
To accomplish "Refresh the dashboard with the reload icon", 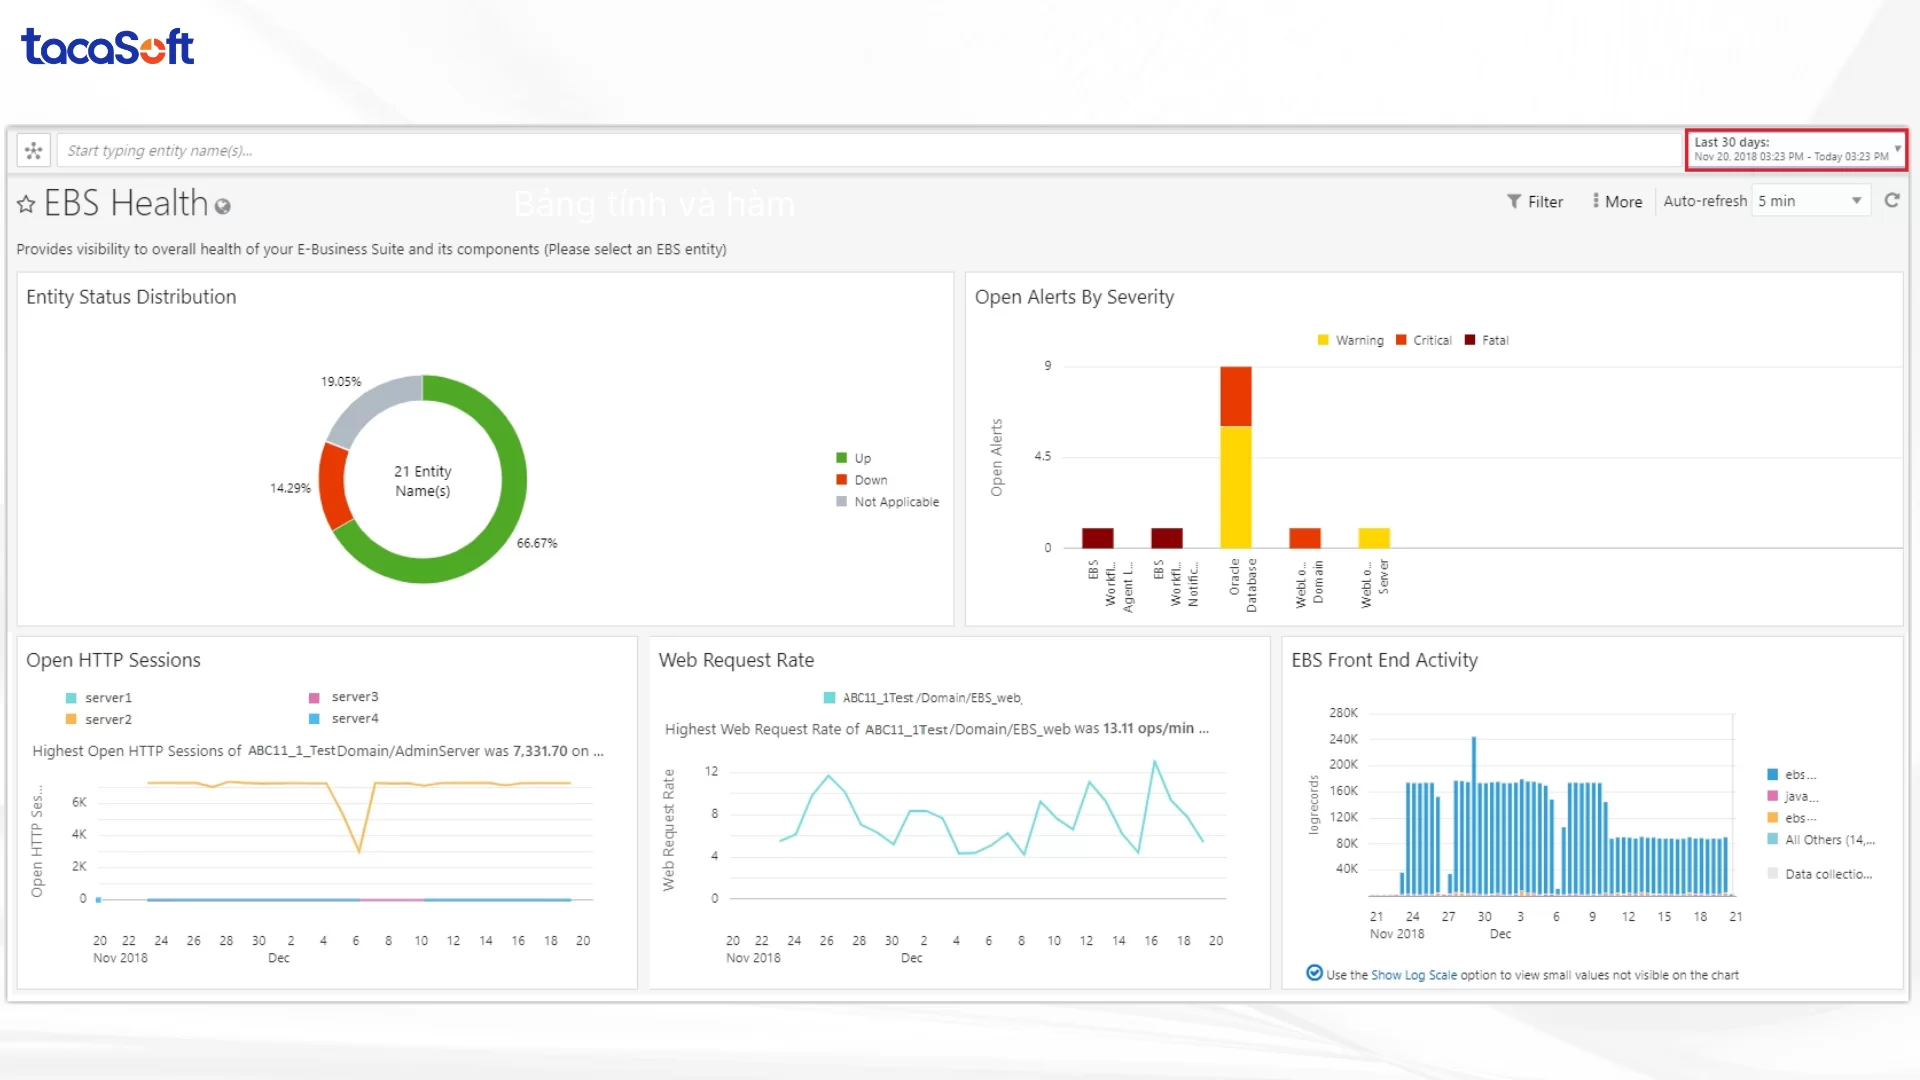I will 1892,200.
